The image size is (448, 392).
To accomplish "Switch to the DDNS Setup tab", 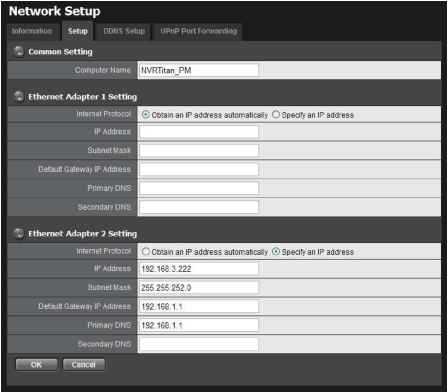I will (124, 31).
